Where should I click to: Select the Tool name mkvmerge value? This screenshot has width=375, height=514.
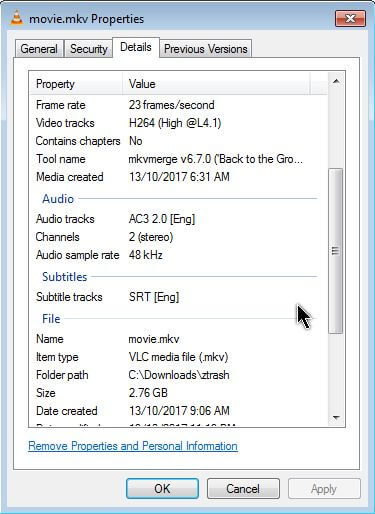point(216,159)
